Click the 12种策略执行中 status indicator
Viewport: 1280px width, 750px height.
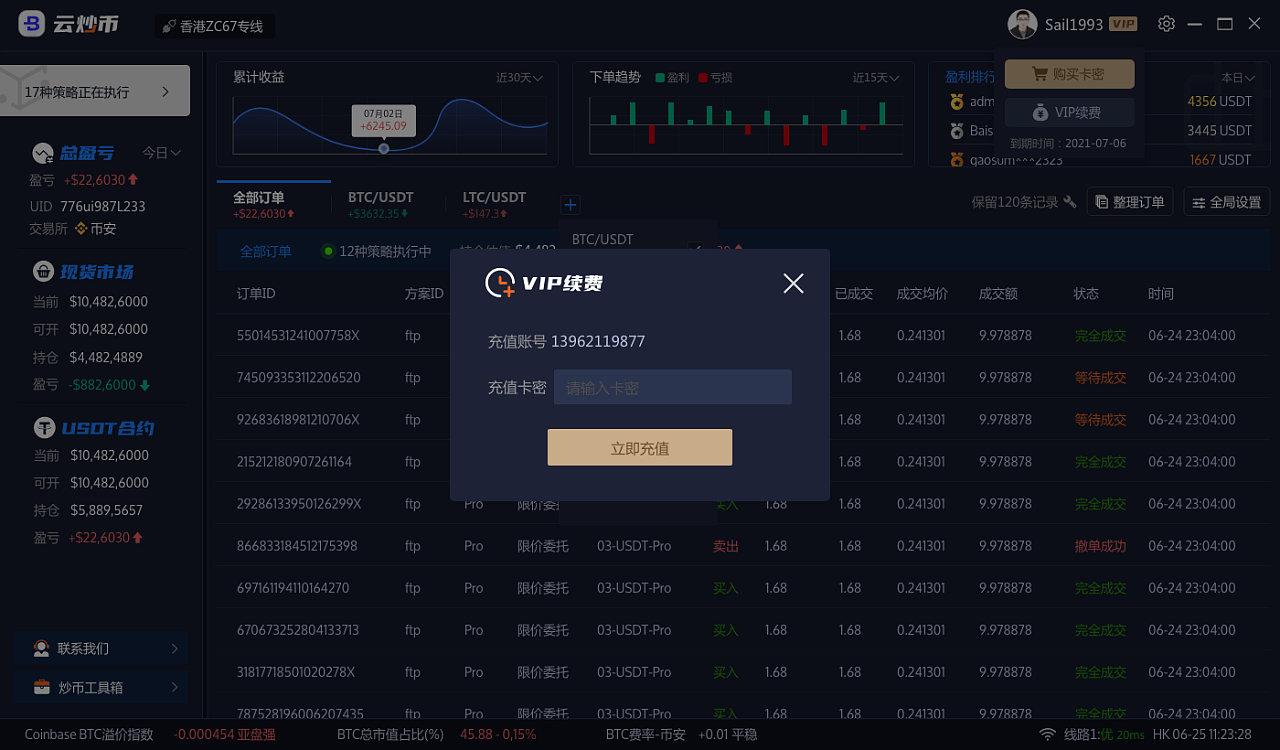(x=376, y=252)
